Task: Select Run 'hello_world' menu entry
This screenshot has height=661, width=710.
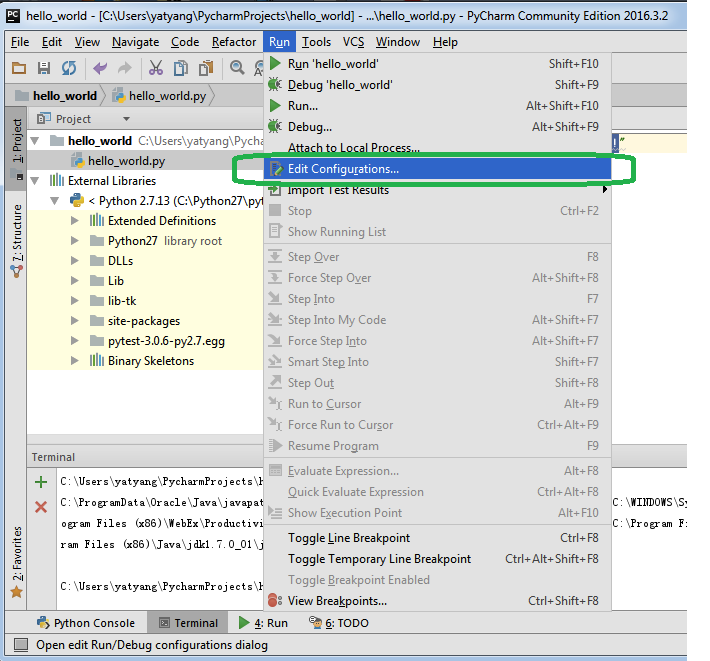Action: click(437, 64)
